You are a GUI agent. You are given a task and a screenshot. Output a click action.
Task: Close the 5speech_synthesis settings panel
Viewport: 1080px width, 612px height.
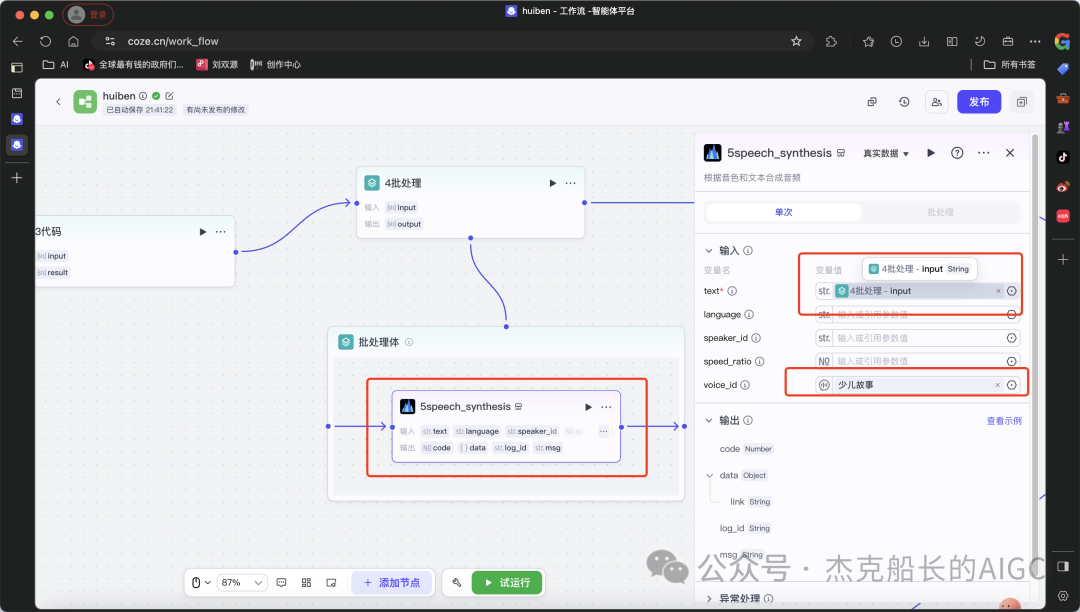click(x=1010, y=153)
